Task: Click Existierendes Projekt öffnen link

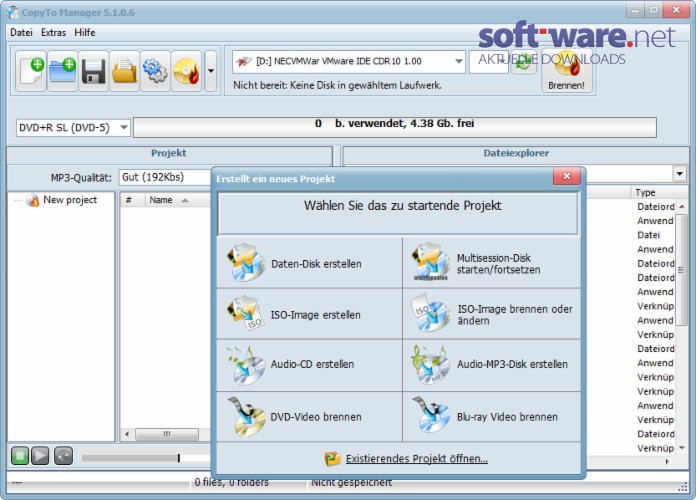Action: click(x=417, y=459)
